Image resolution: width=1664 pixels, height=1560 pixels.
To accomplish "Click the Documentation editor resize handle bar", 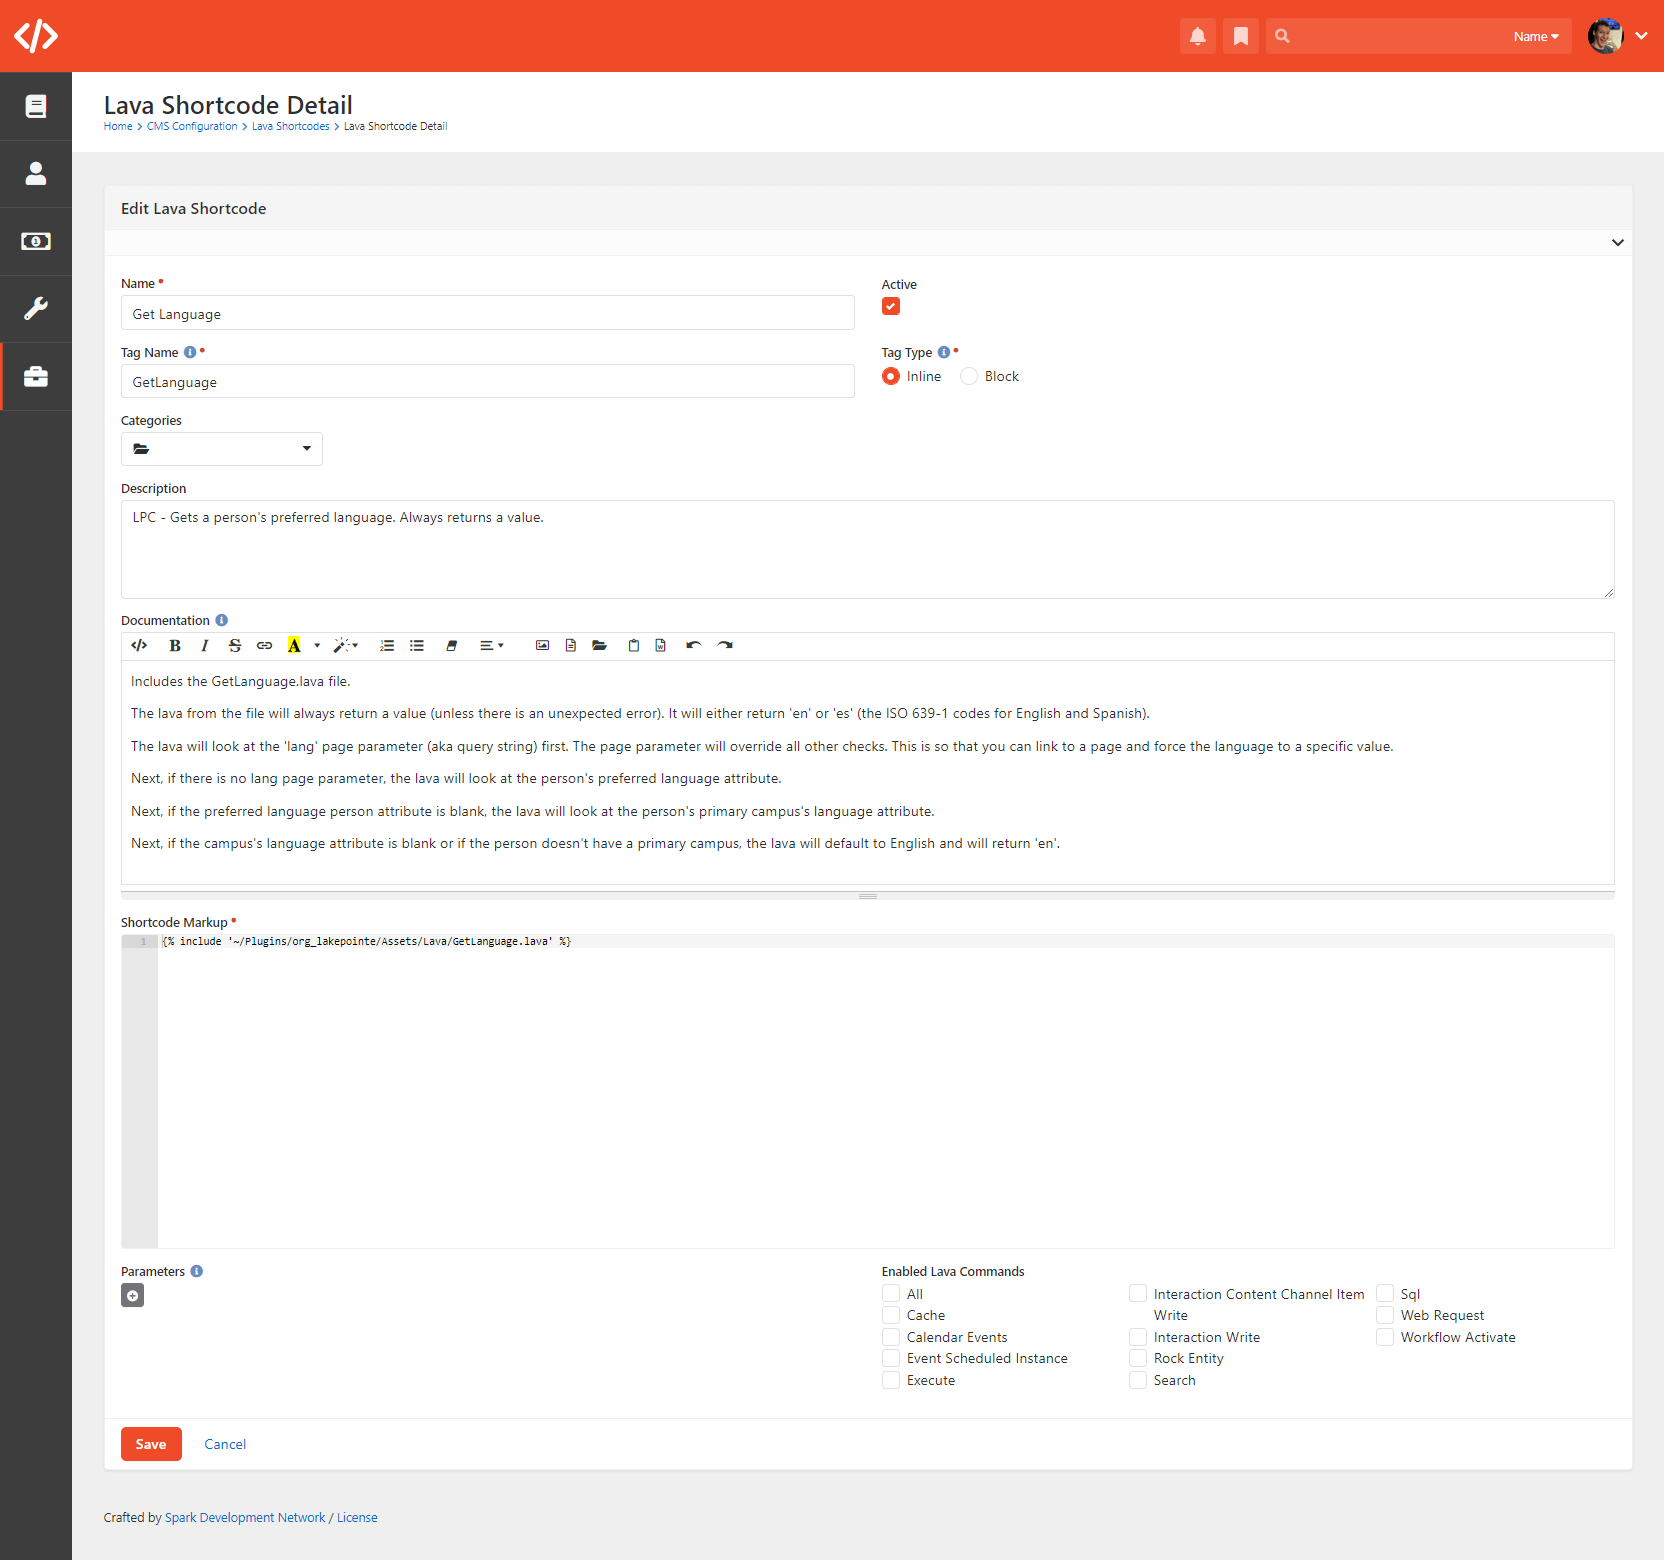I will [x=868, y=896].
